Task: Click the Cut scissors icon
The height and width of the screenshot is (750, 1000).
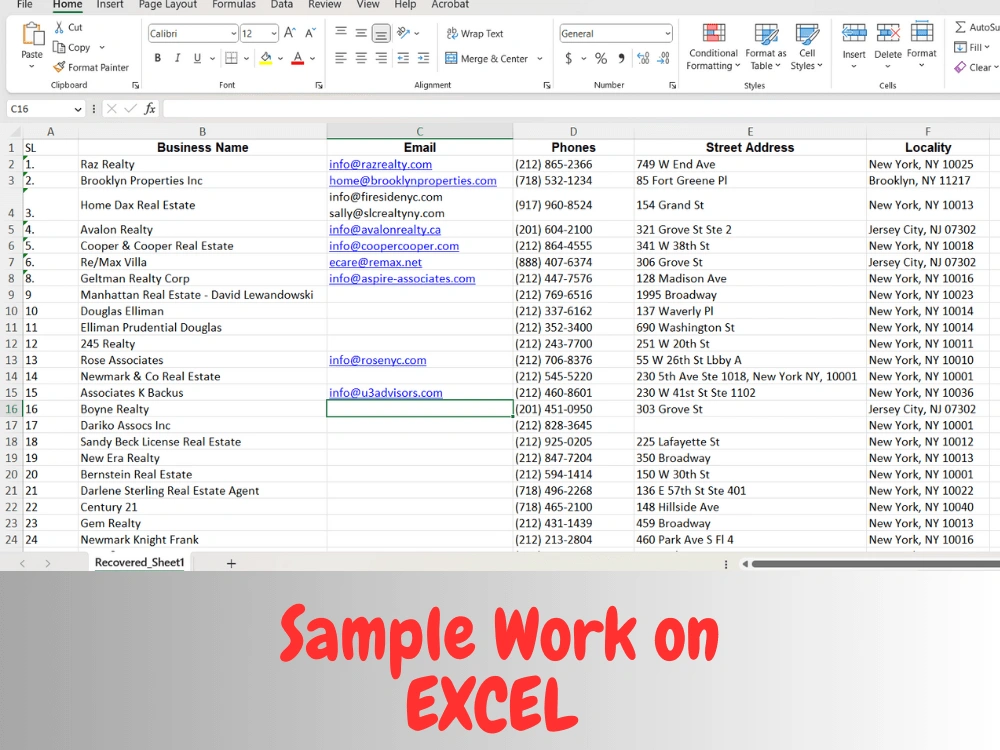Action: point(59,27)
